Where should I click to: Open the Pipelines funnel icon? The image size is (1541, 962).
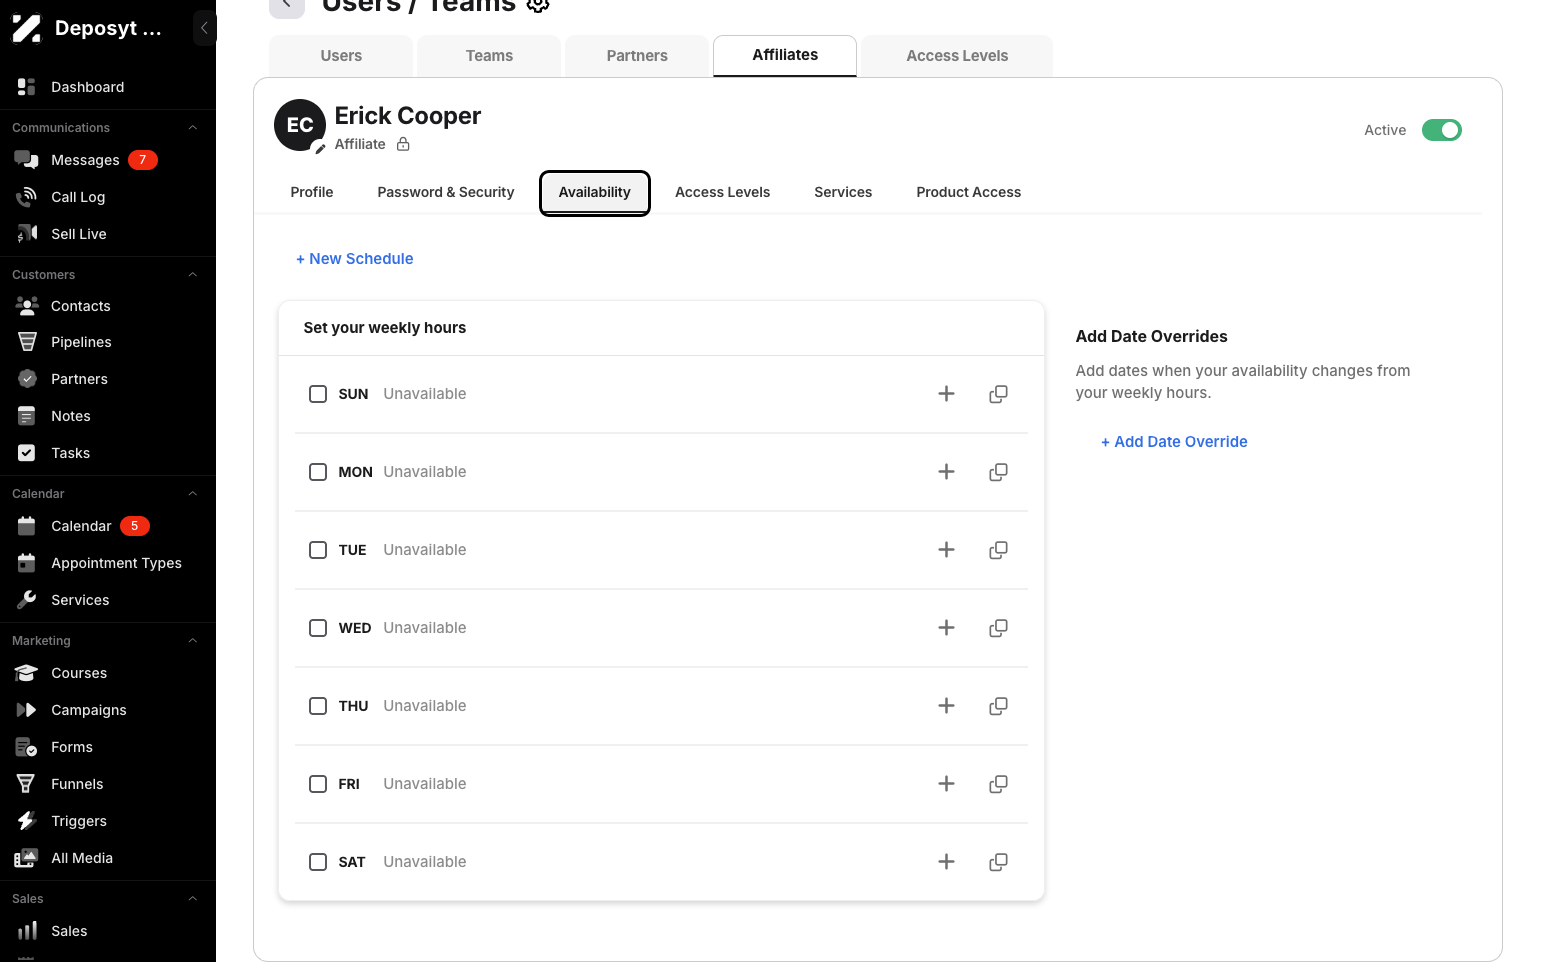[x=27, y=342]
